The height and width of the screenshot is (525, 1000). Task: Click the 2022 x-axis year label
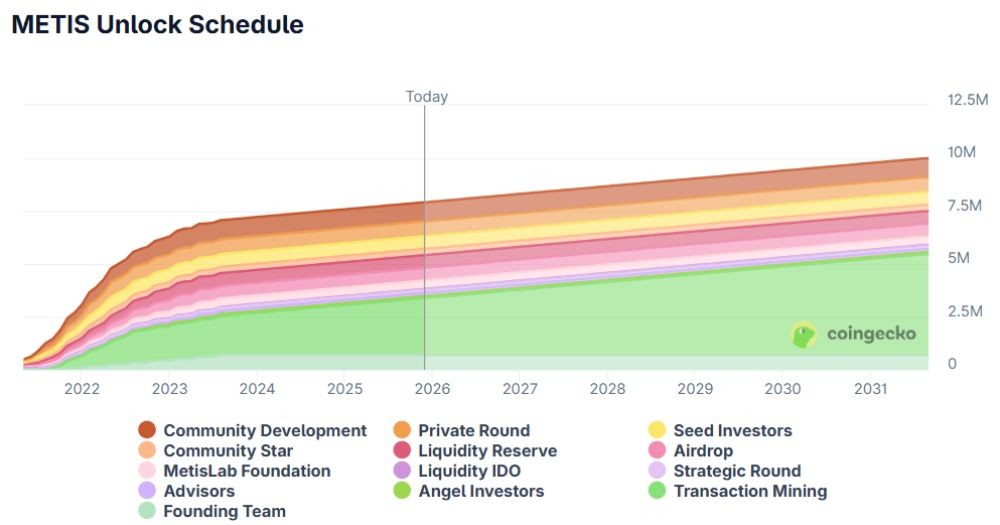[82, 388]
